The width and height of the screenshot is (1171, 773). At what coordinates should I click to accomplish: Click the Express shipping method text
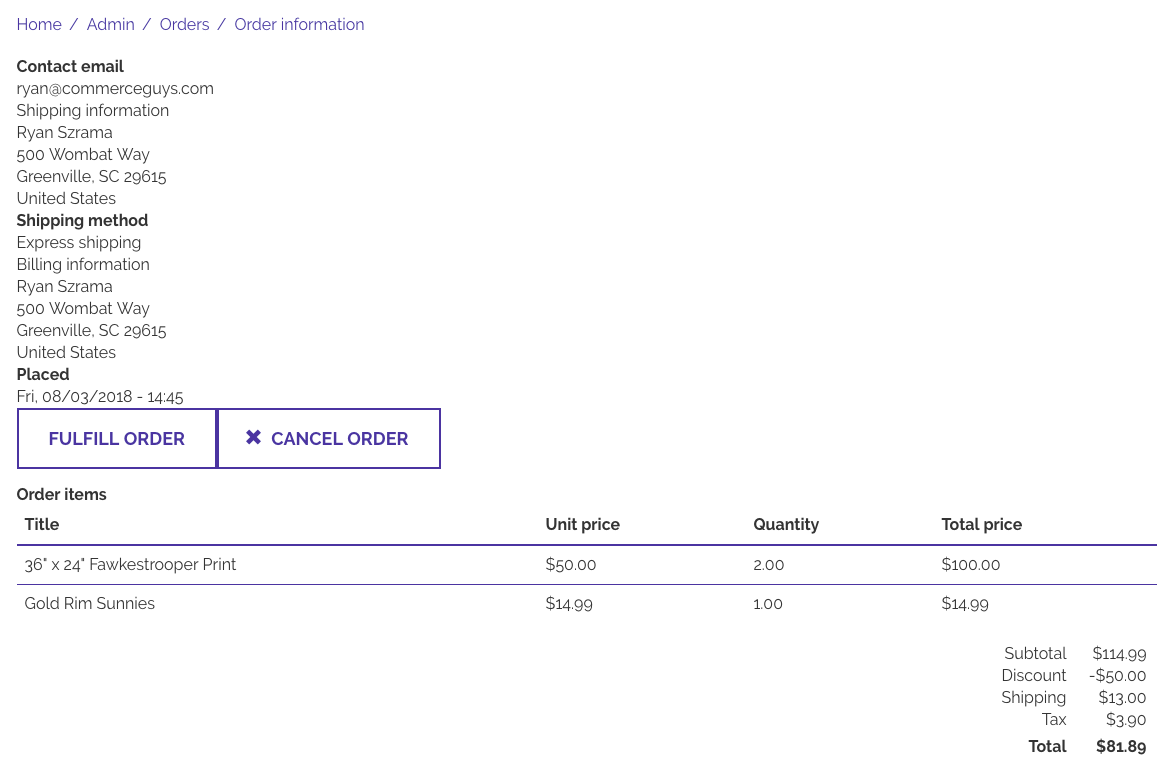78,242
